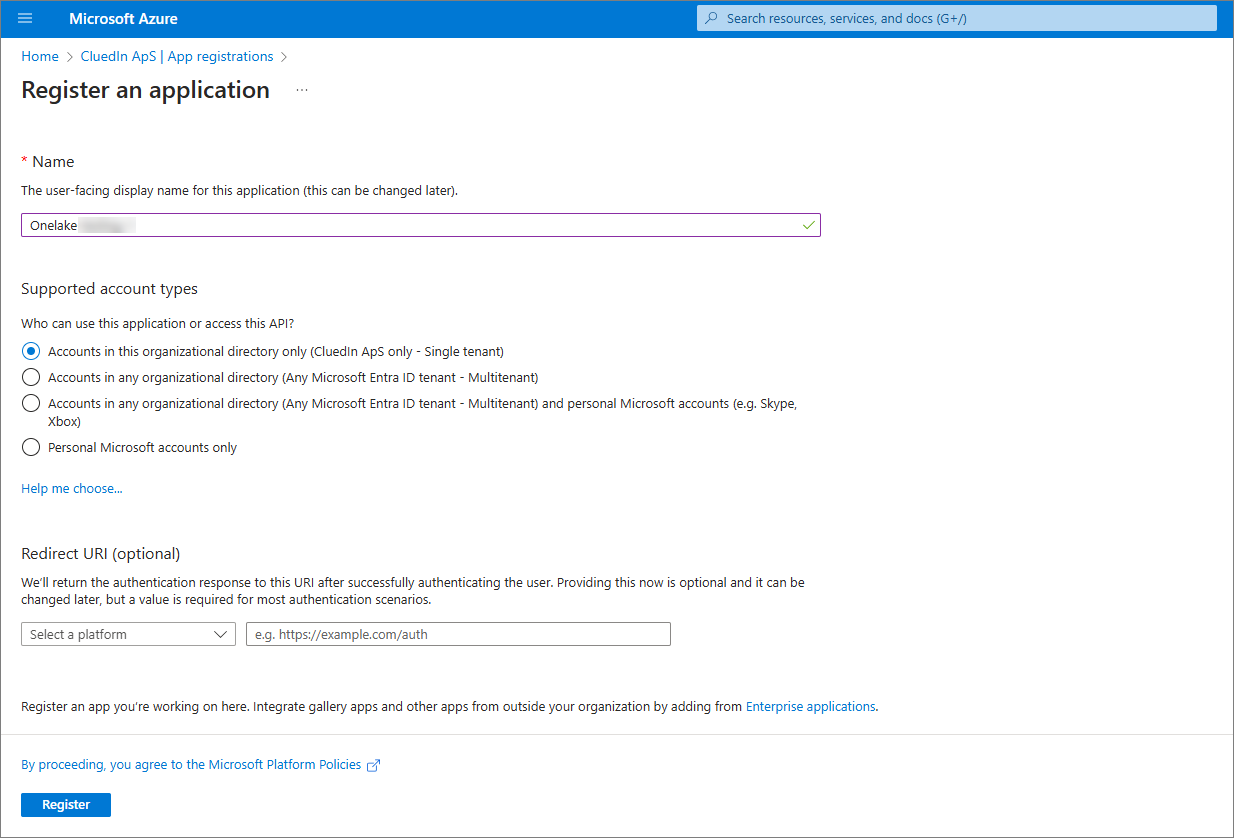Click the ellipsis beside Register an application
This screenshot has width=1234, height=838.
pos(301,90)
